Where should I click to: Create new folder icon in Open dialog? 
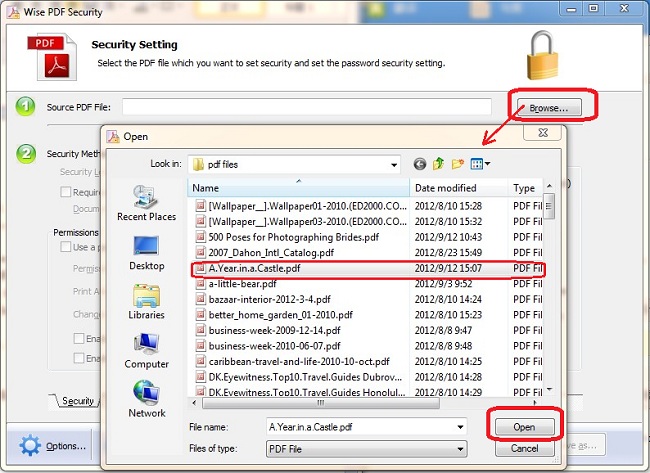coord(458,164)
